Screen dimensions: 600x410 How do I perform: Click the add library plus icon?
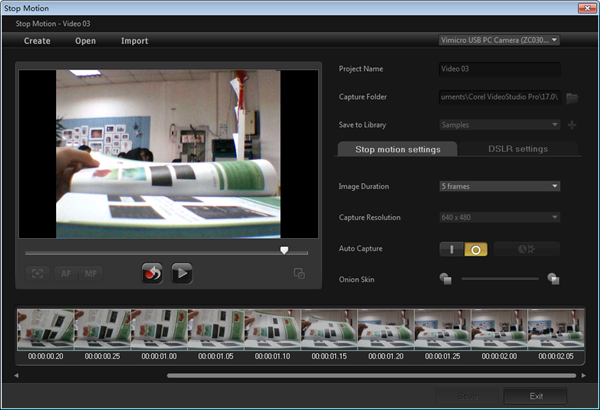[572, 125]
